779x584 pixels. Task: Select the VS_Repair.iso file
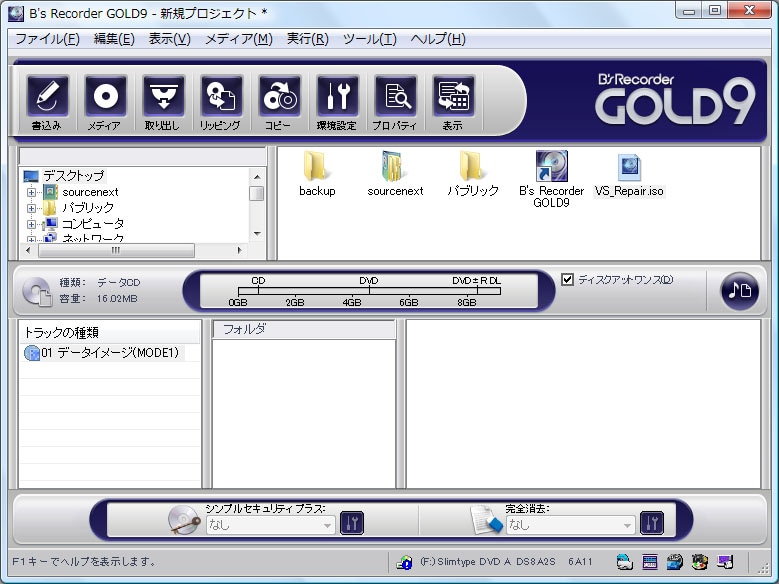pos(629,172)
